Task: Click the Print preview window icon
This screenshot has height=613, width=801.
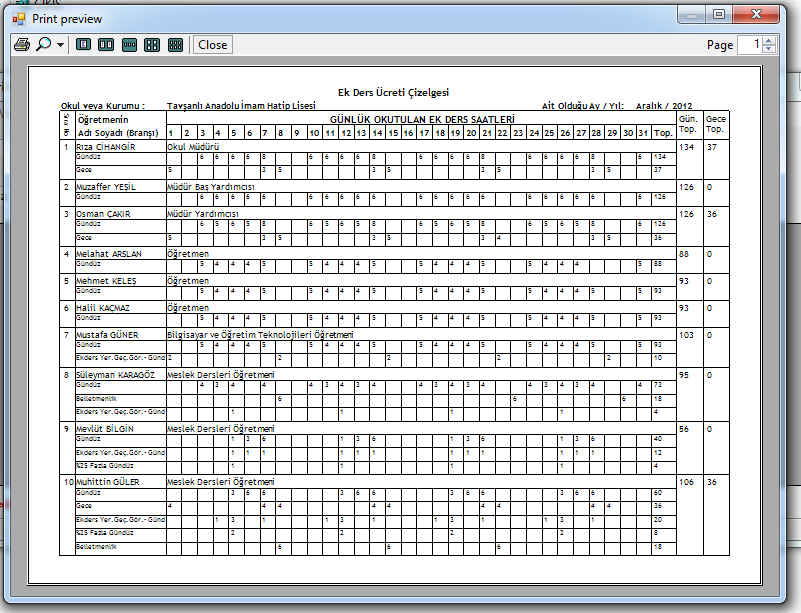Action: coord(19,19)
